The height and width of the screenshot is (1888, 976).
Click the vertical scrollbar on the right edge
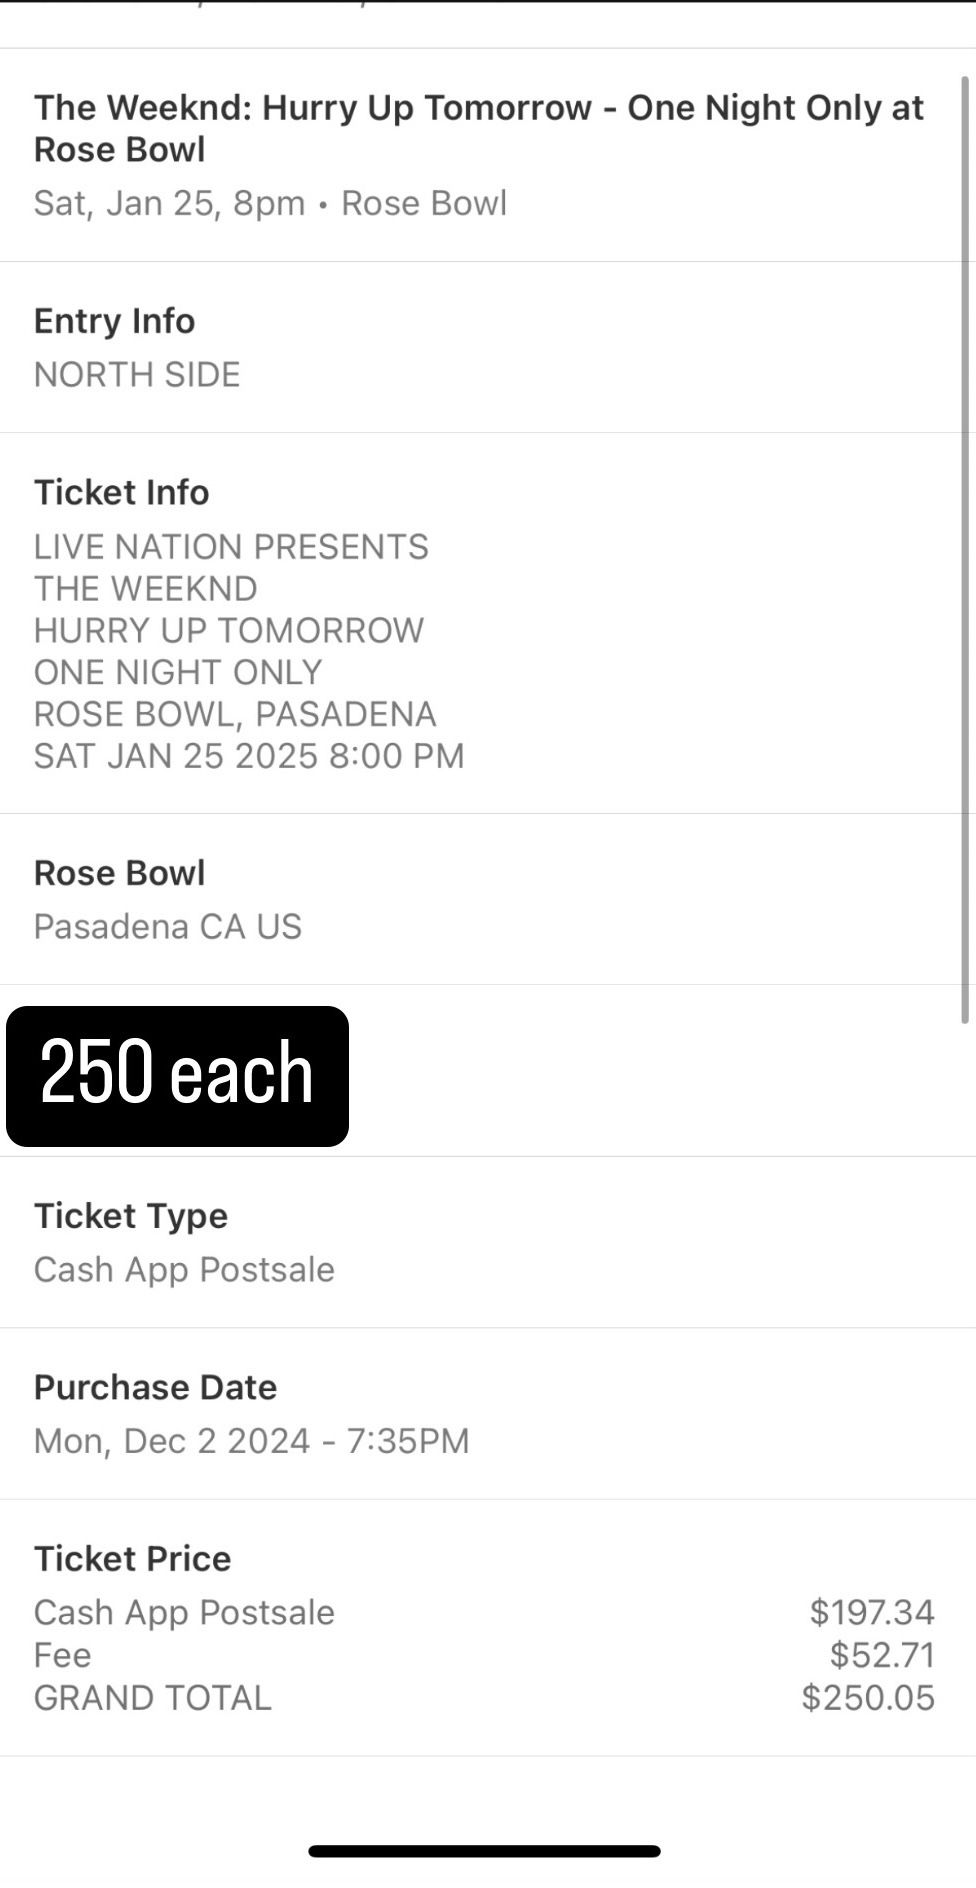tap(965, 550)
